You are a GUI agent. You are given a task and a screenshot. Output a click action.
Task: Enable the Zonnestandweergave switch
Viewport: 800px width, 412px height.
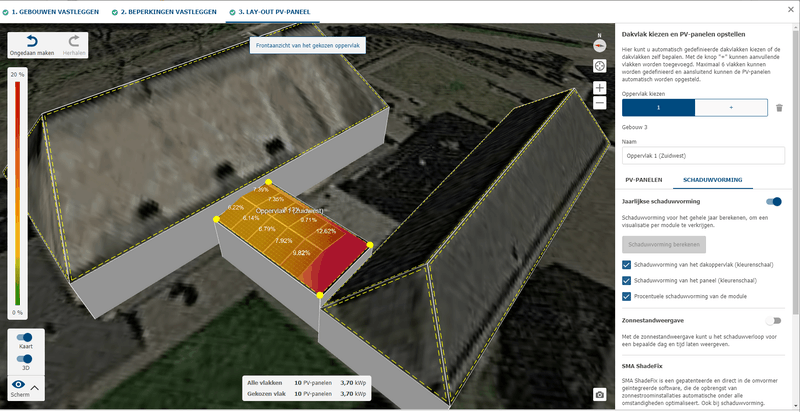(773, 321)
